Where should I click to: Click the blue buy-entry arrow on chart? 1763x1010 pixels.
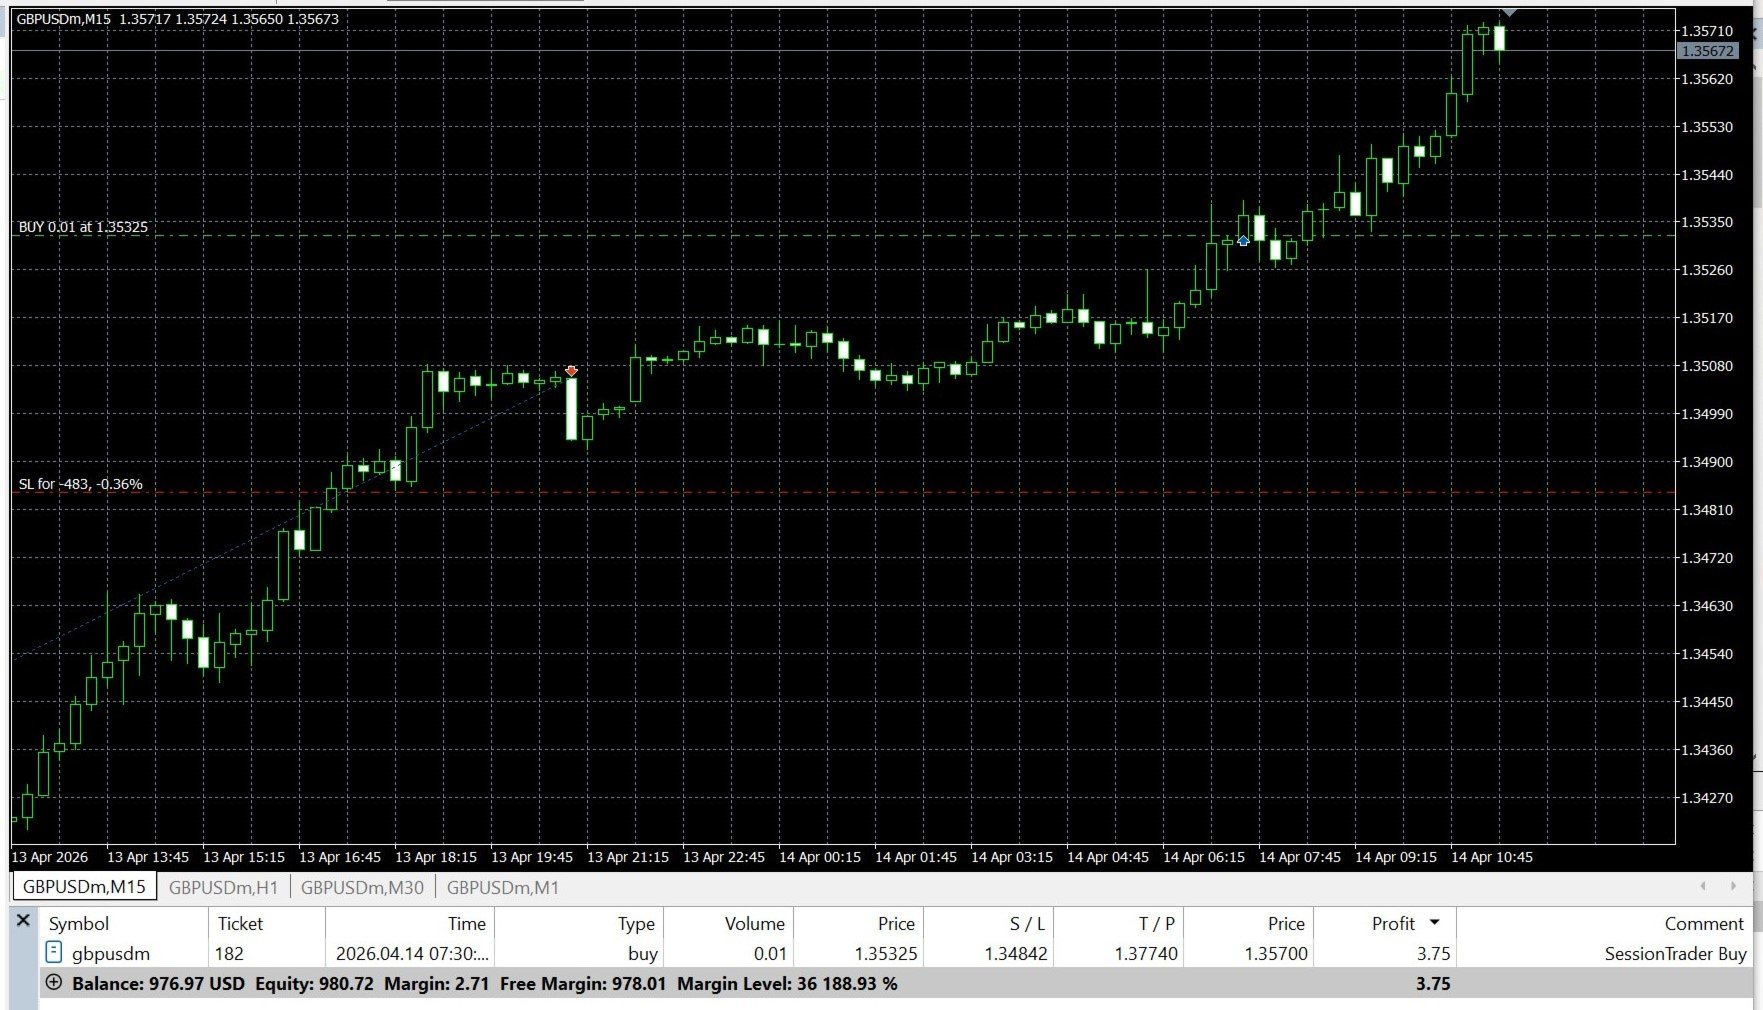click(1243, 241)
